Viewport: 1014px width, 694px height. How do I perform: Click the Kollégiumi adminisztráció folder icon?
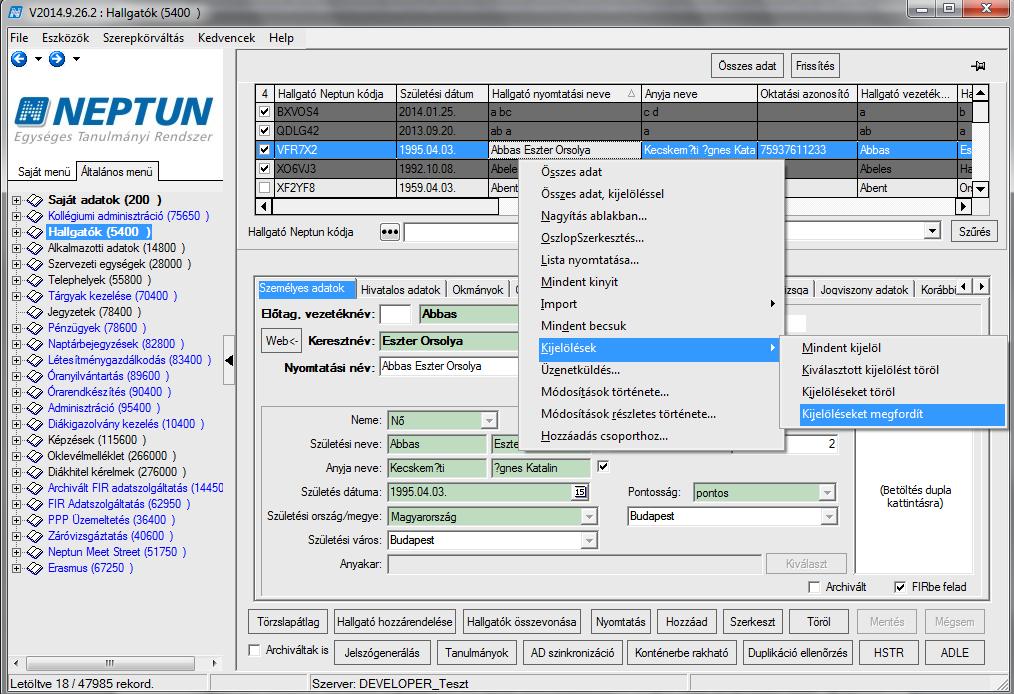[x=34, y=216]
